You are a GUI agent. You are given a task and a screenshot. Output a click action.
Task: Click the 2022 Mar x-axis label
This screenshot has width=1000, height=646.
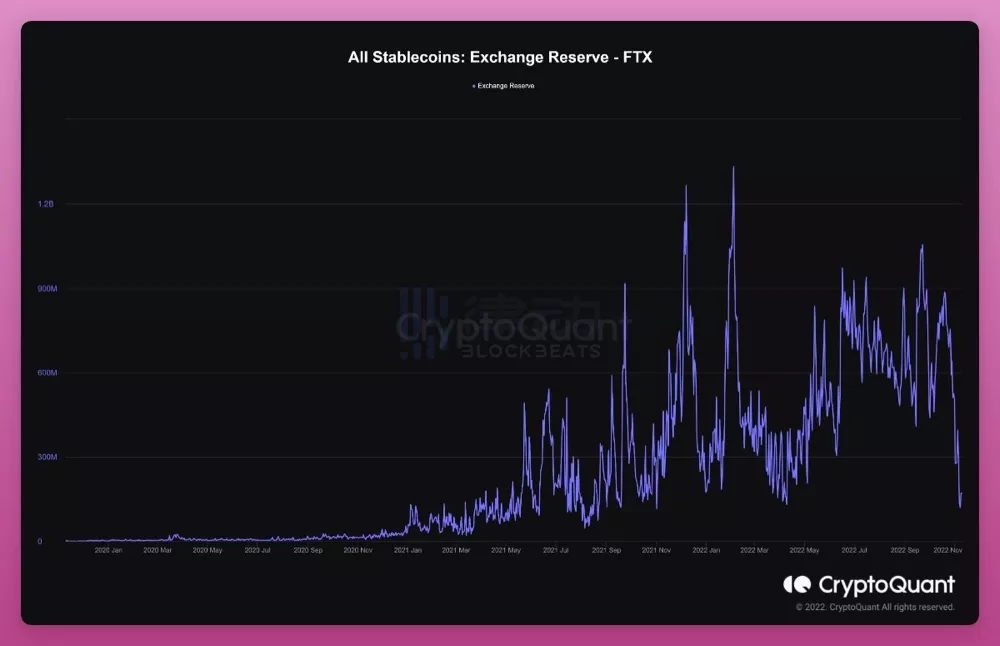click(x=754, y=550)
